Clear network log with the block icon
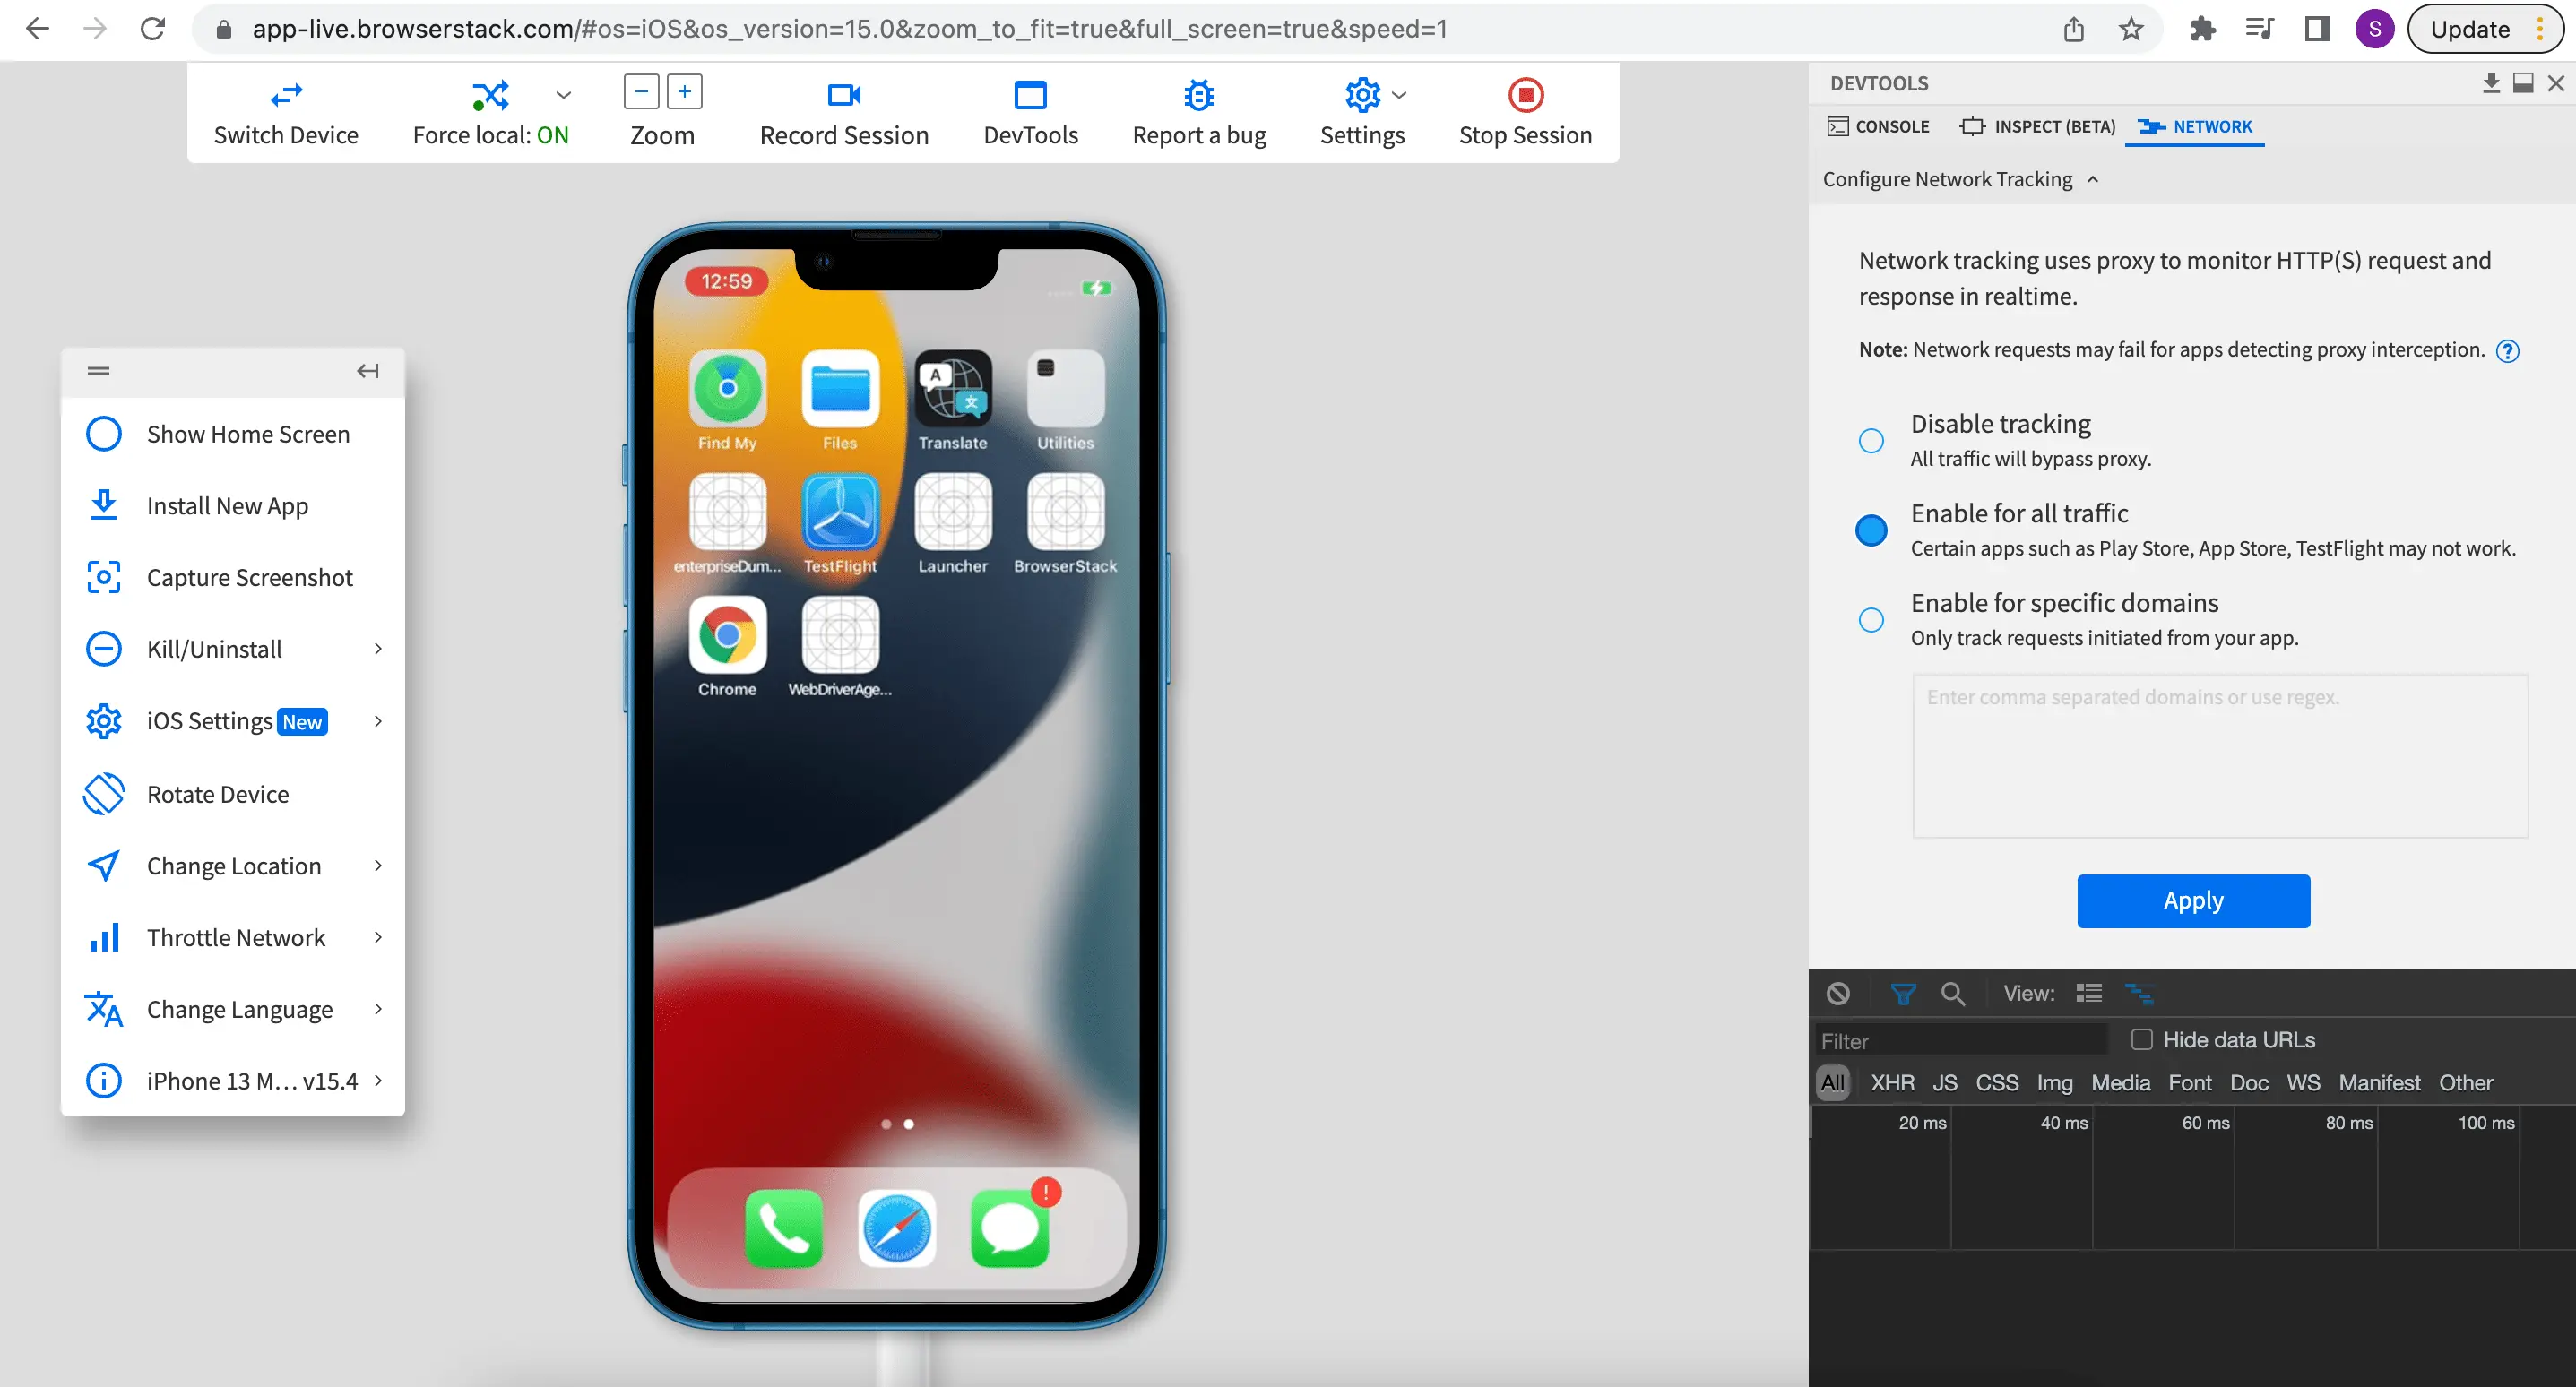Screen dimensions: 2576x1387 [x=1837, y=993]
